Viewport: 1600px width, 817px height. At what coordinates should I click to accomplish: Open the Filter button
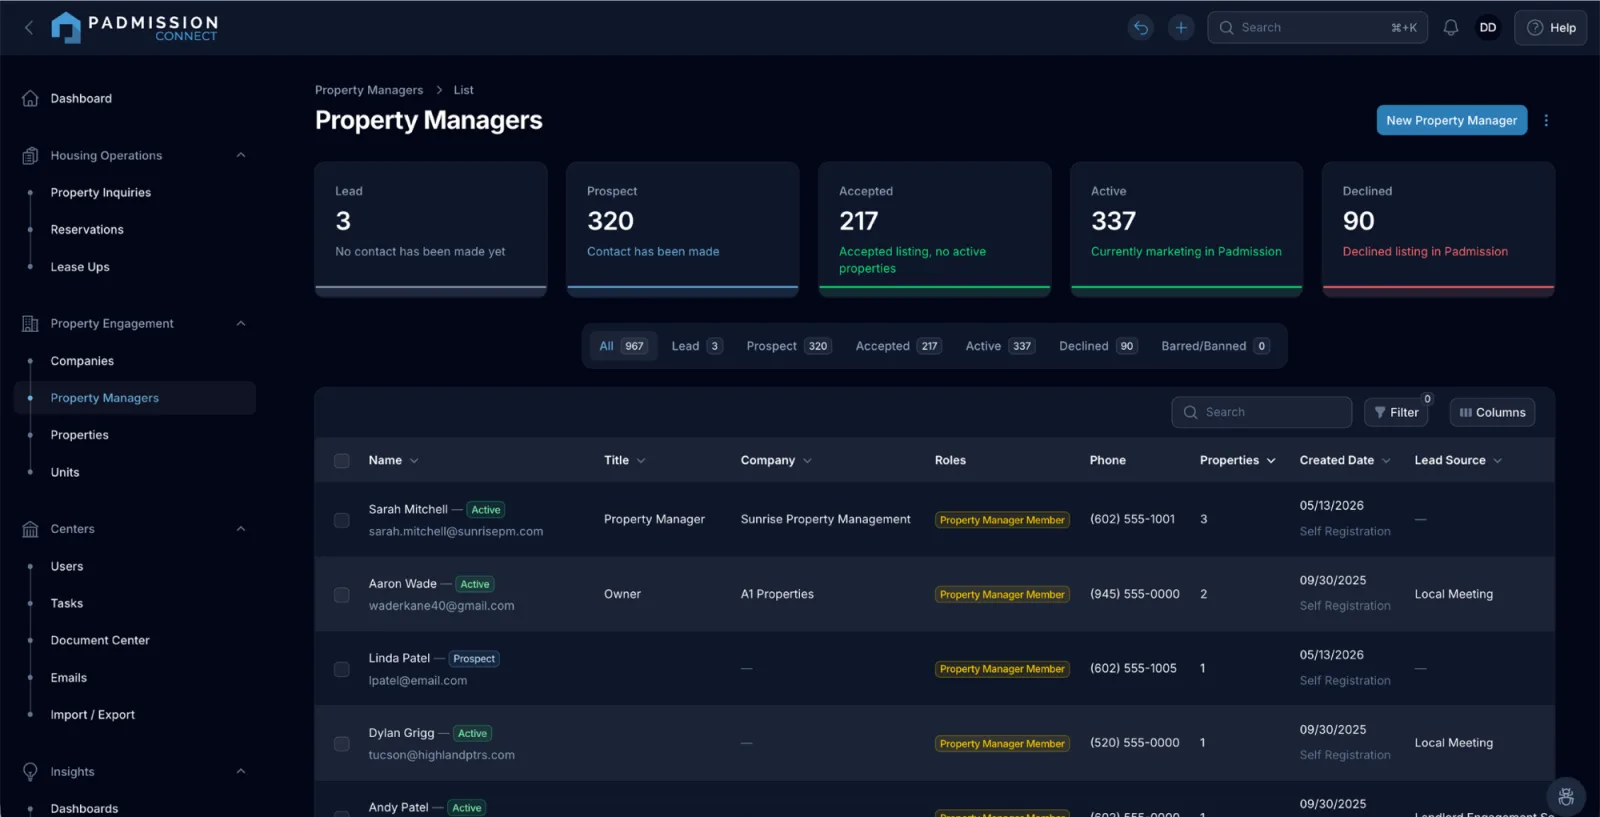click(1397, 412)
